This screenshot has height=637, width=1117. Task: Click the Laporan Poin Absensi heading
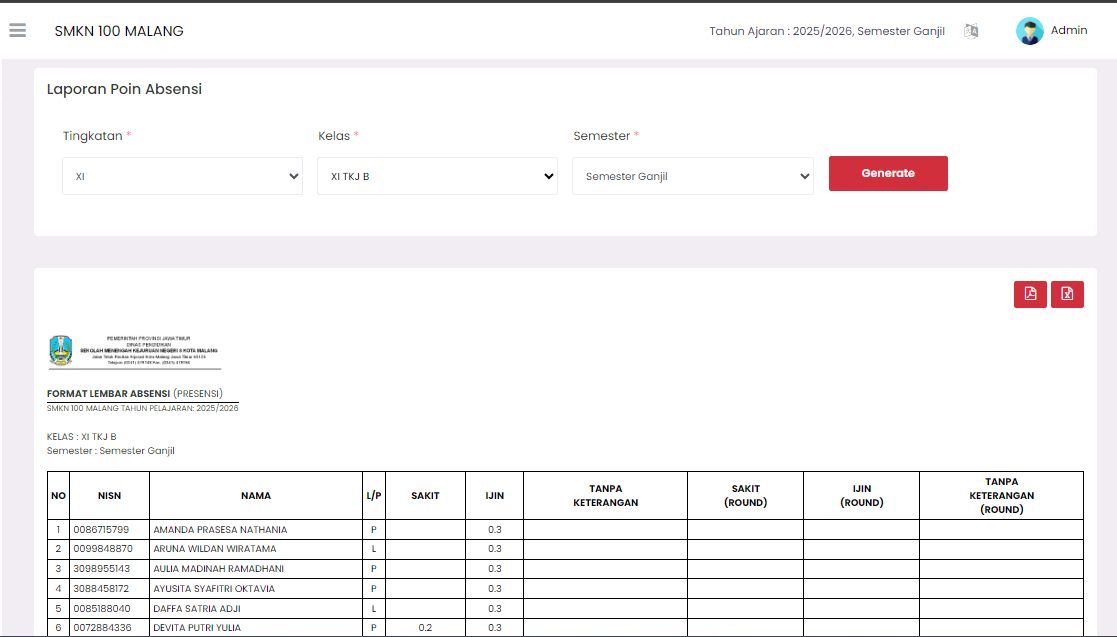point(124,89)
